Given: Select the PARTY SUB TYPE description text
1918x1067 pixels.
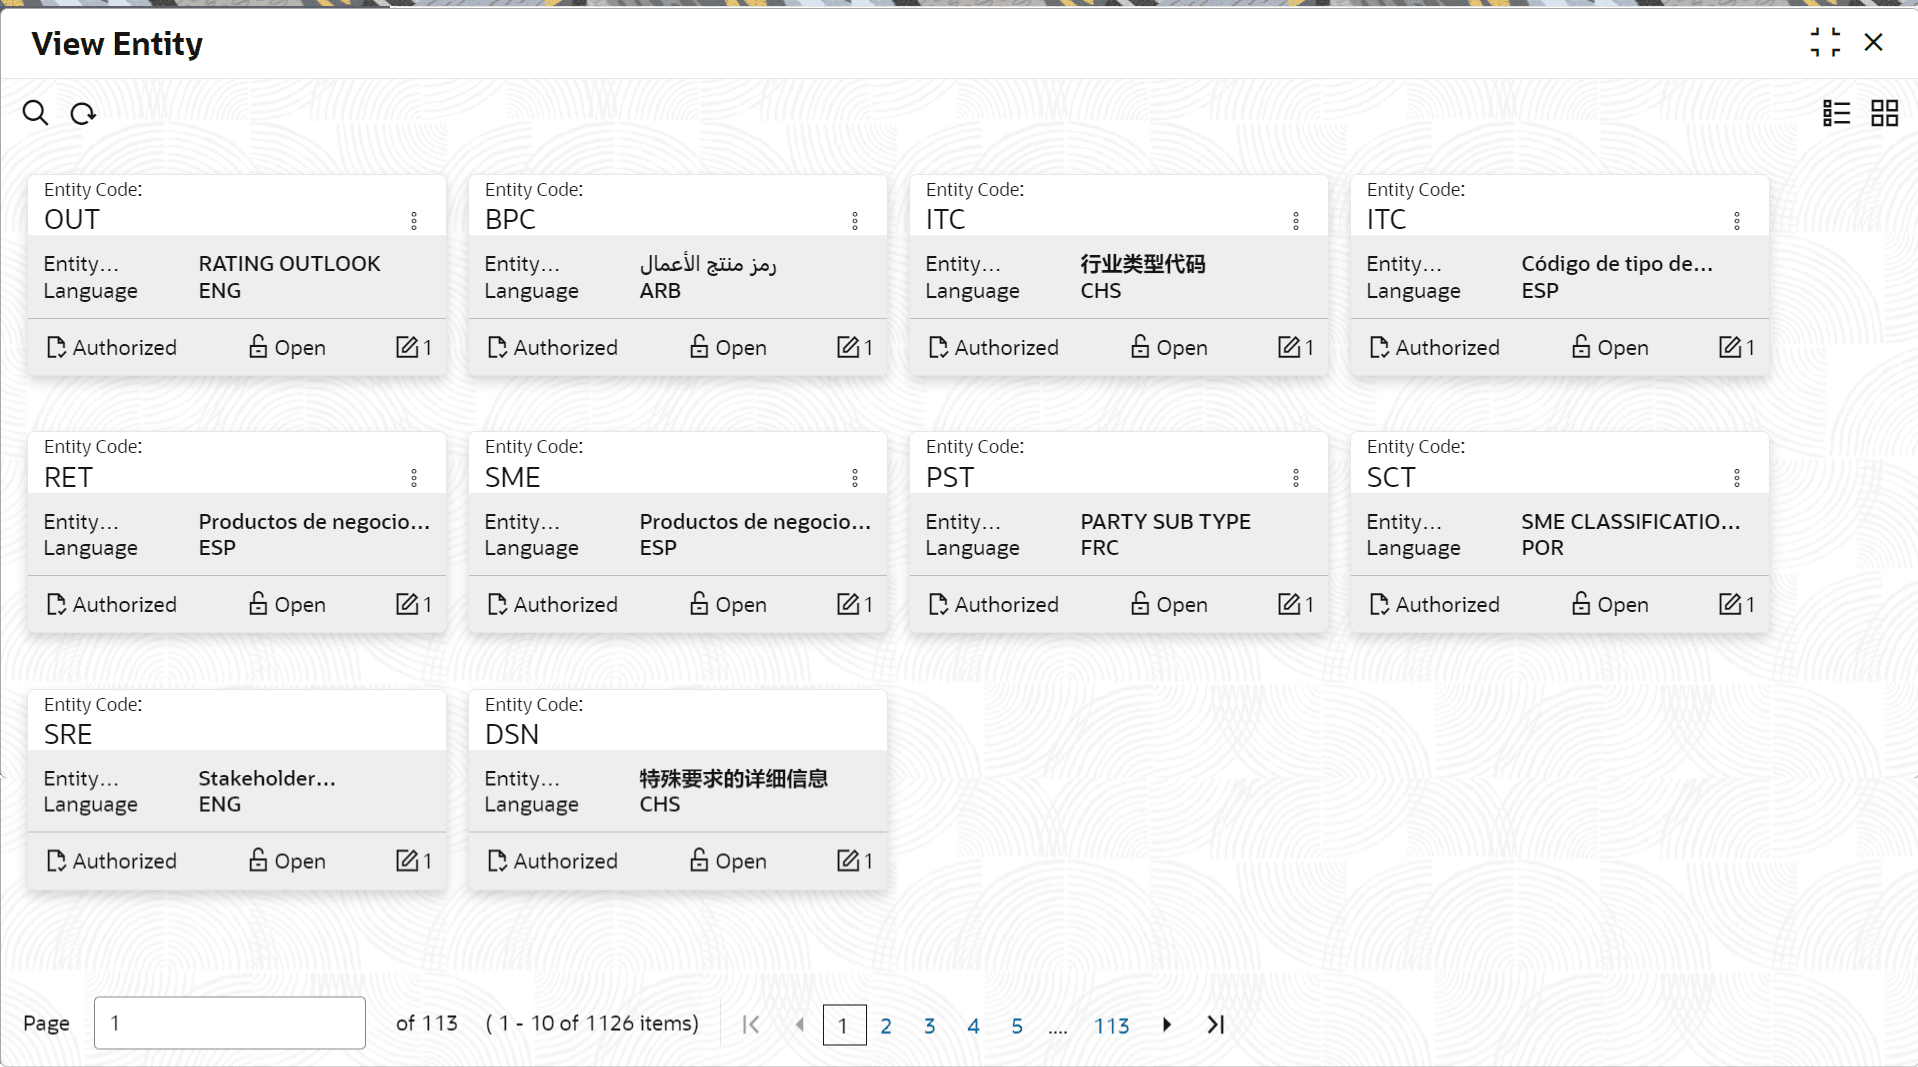Looking at the screenshot, I should tap(1166, 521).
